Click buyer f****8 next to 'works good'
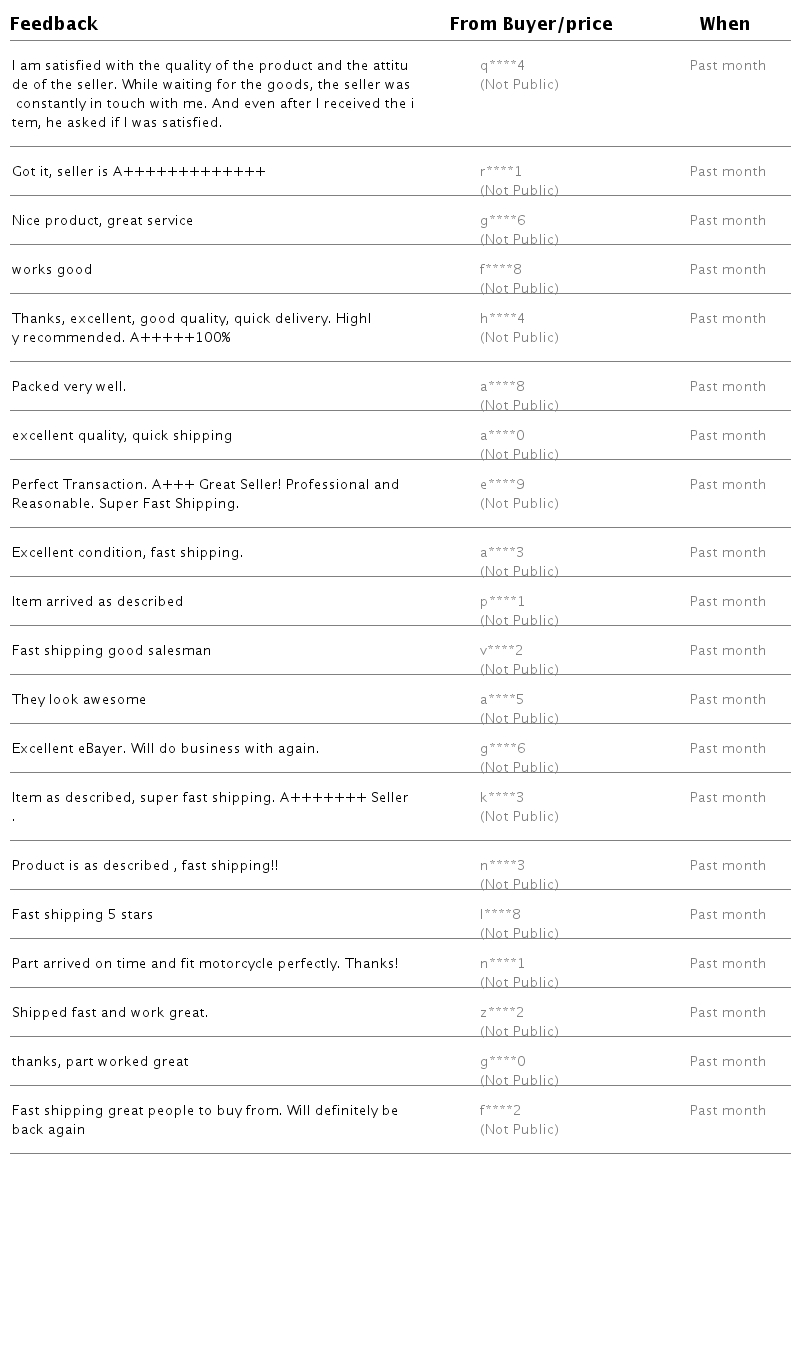The height and width of the screenshot is (1368, 800). [x=501, y=270]
